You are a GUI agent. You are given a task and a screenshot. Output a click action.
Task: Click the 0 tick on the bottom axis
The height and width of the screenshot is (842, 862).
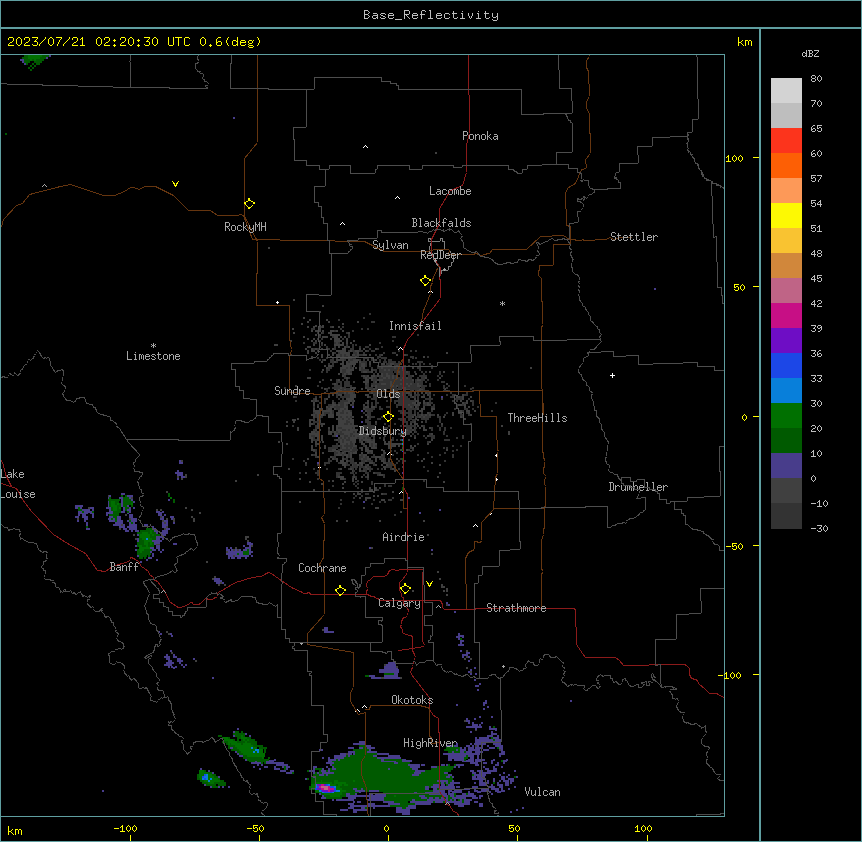(x=386, y=828)
